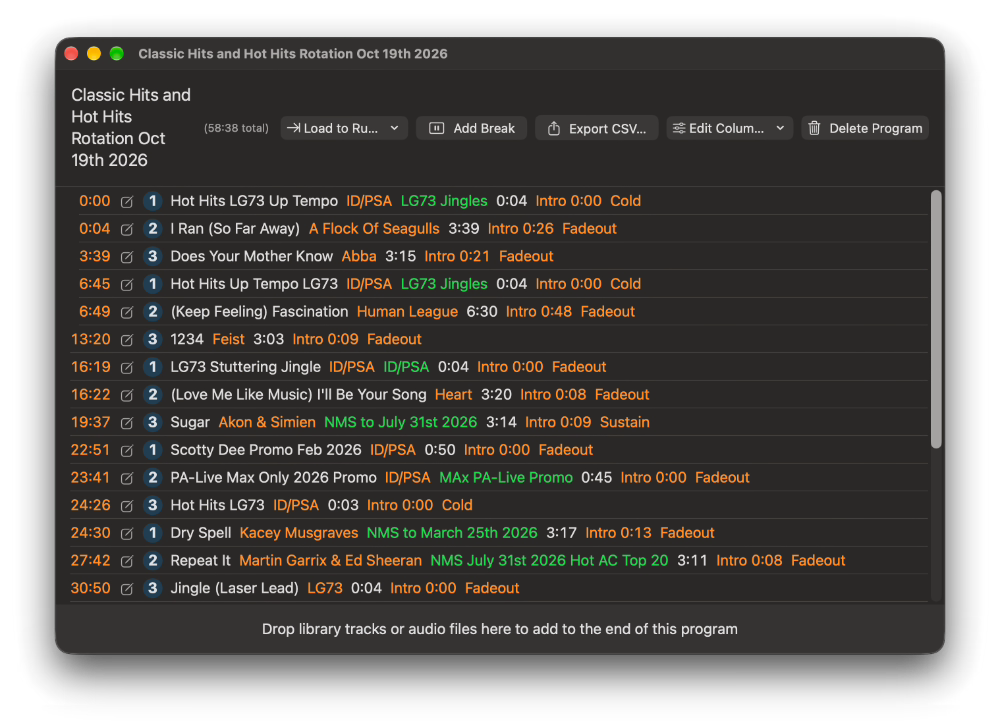Select Martin Garrix & Ed Sheeran text
Image resolution: width=1000 pixels, height=727 pixels.
330,561
